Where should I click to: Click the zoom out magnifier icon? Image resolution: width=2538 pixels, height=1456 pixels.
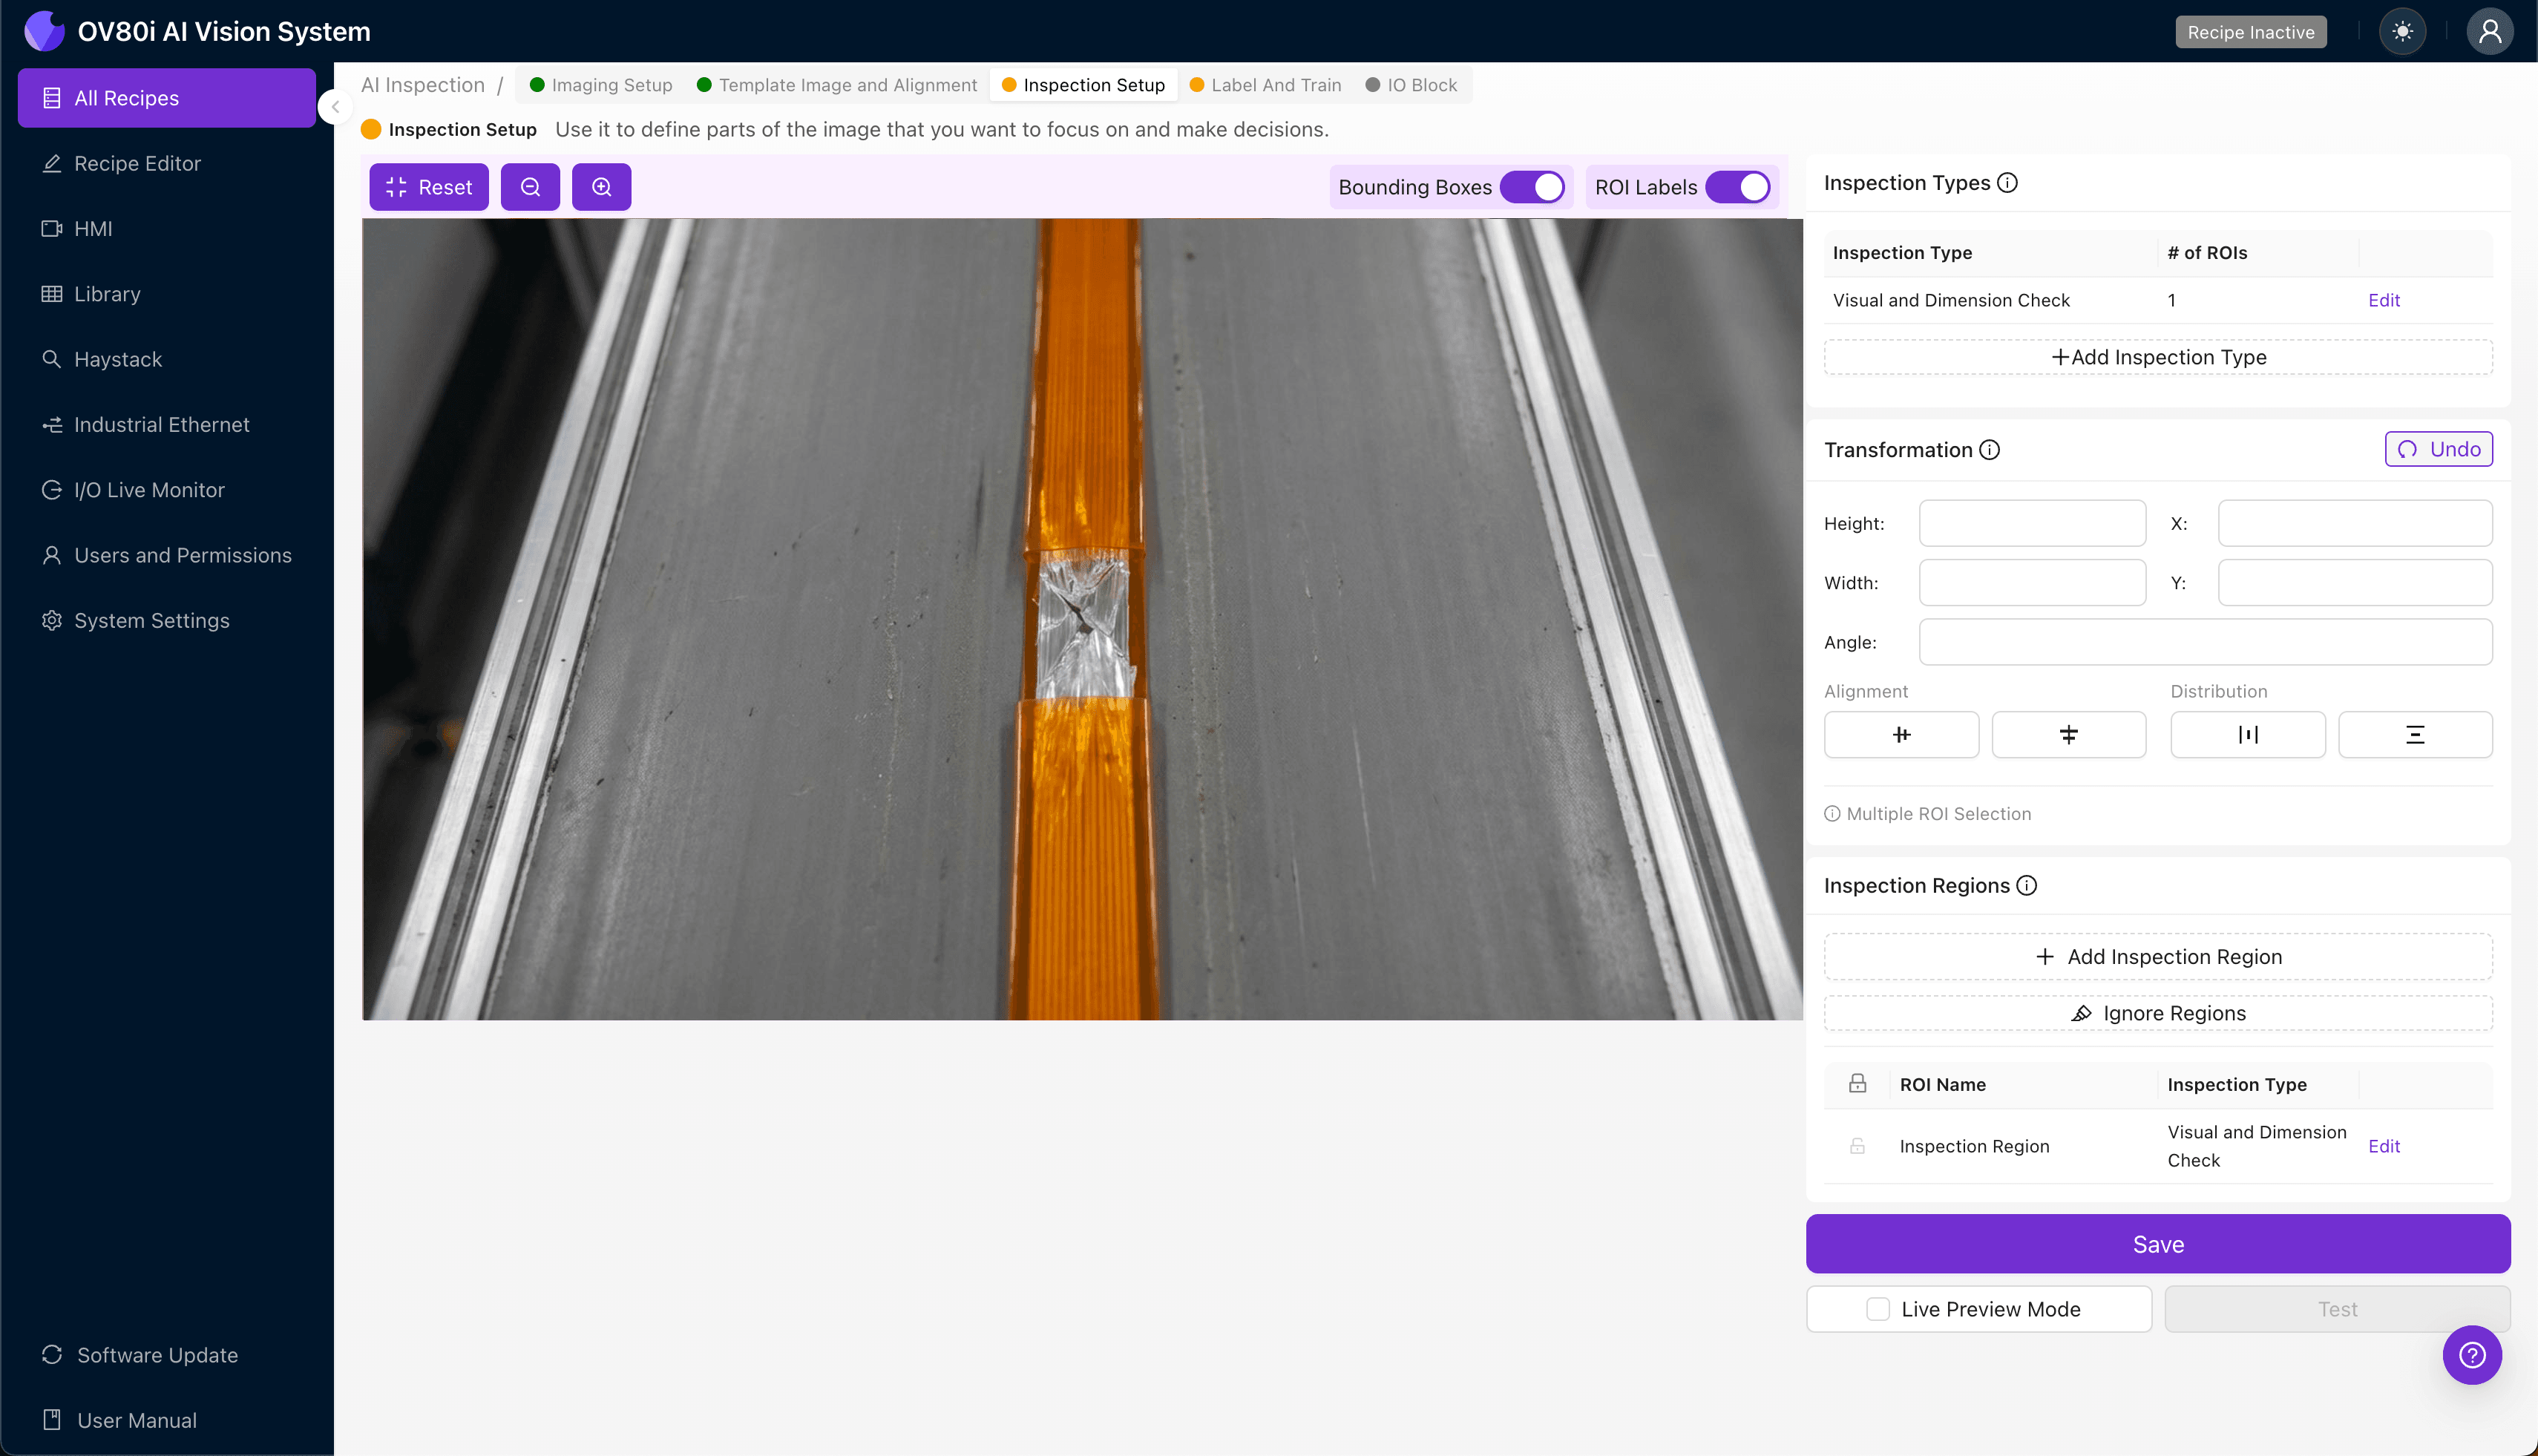click(x=530, y=187)
